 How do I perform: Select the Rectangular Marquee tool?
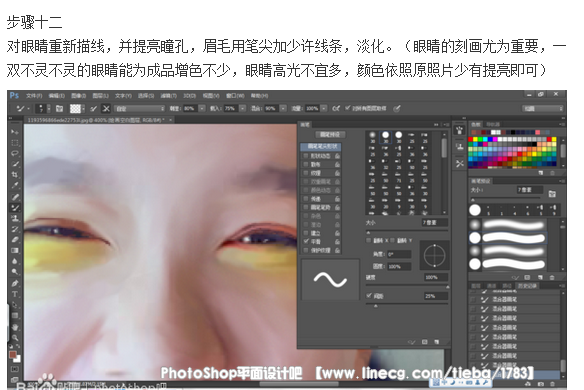click(x=15, y=143)
